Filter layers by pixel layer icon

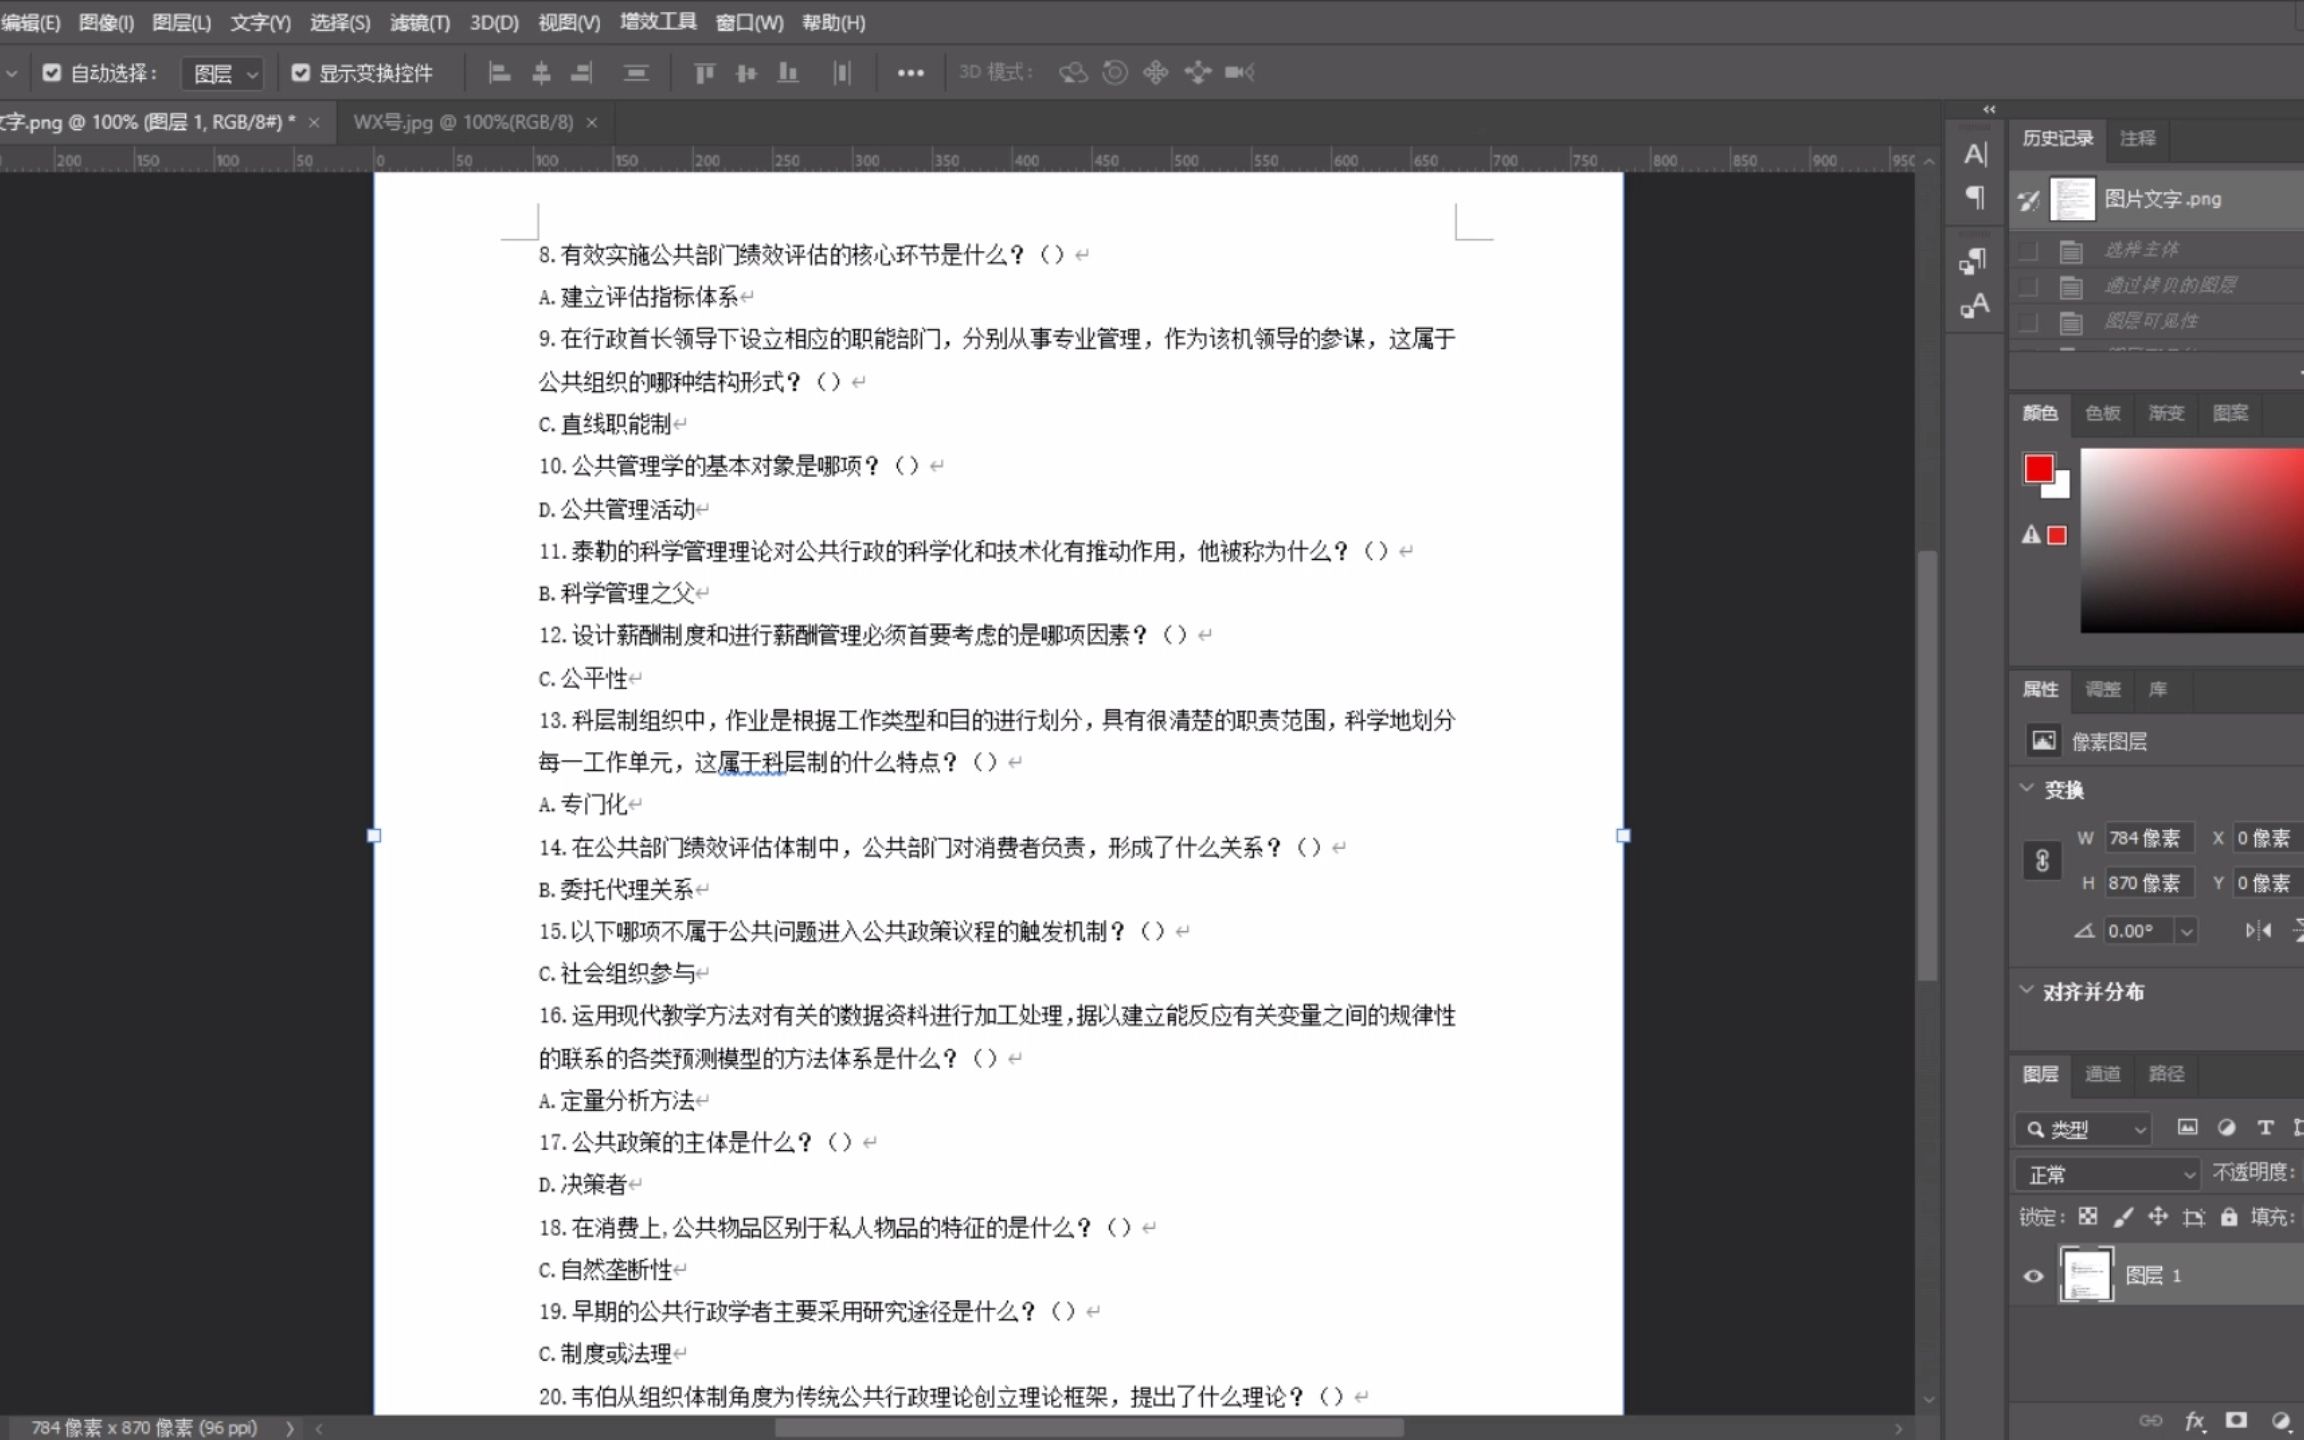[x=2188, y=1128]
